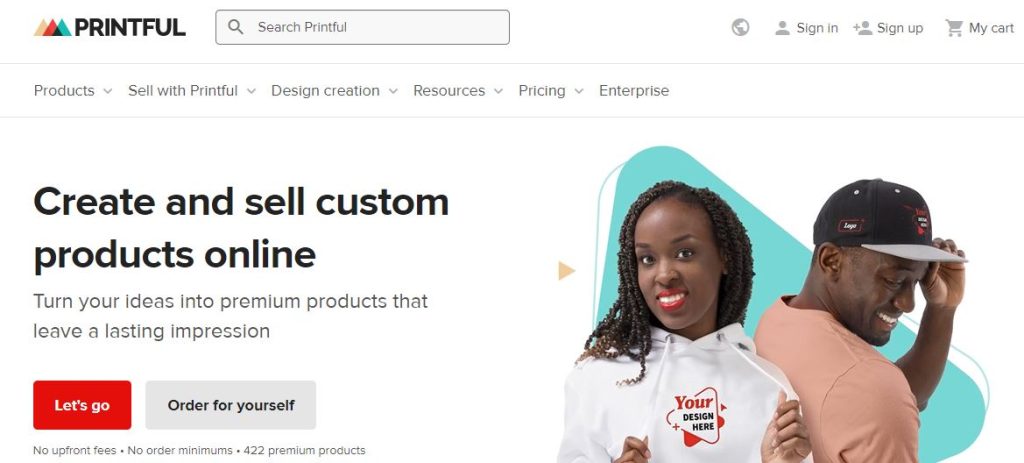1024x463 pixels.
Task: Click the Order for yourself button
Action: (231, 405)
